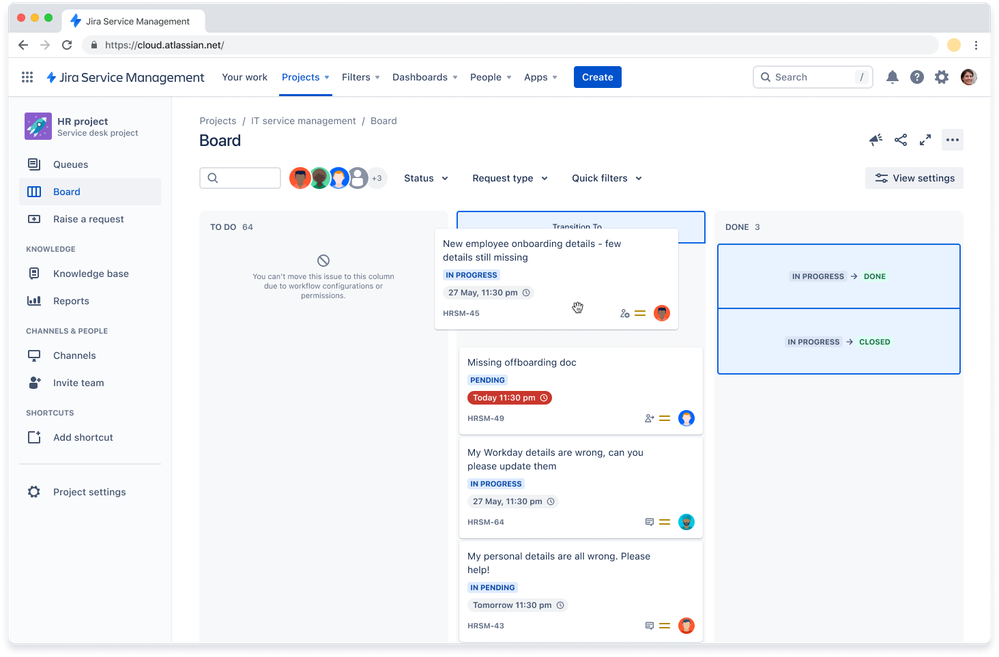Viewport: 999px width, 657px height.
Task: Open the Missing offboarding doc card
Action: pyautogui.click(x=580, y=390)
